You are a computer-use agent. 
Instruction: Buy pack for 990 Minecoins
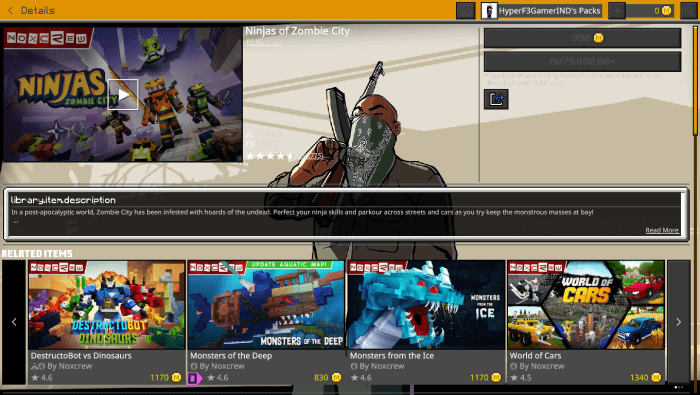[x=583, y=38]
